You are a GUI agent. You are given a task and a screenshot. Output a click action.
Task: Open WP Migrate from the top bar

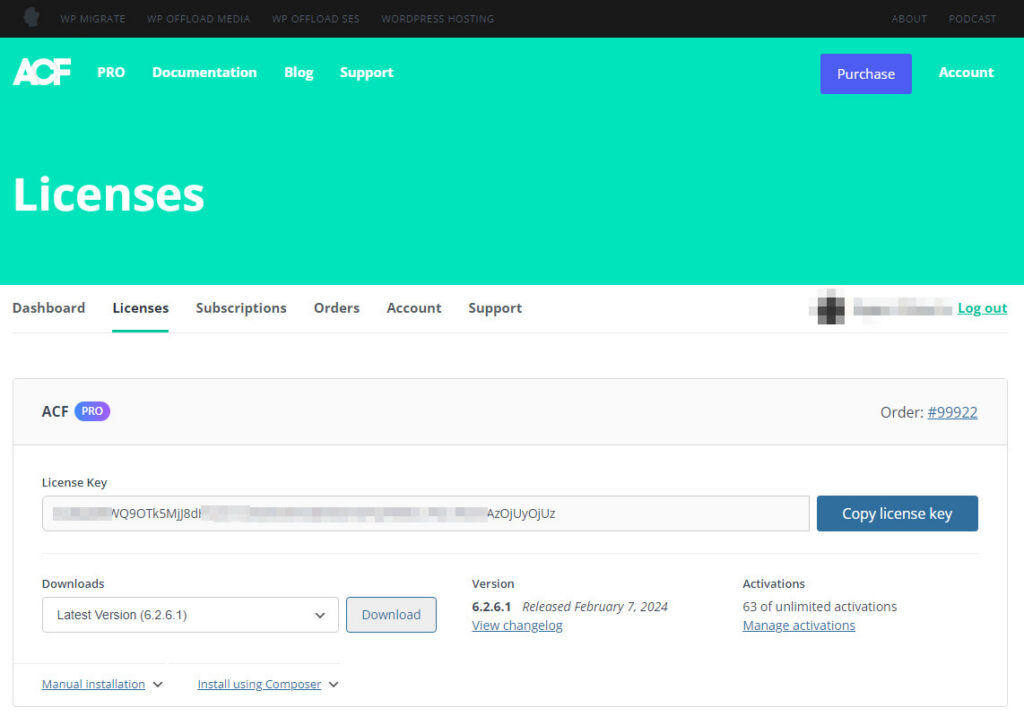(93, 18)
